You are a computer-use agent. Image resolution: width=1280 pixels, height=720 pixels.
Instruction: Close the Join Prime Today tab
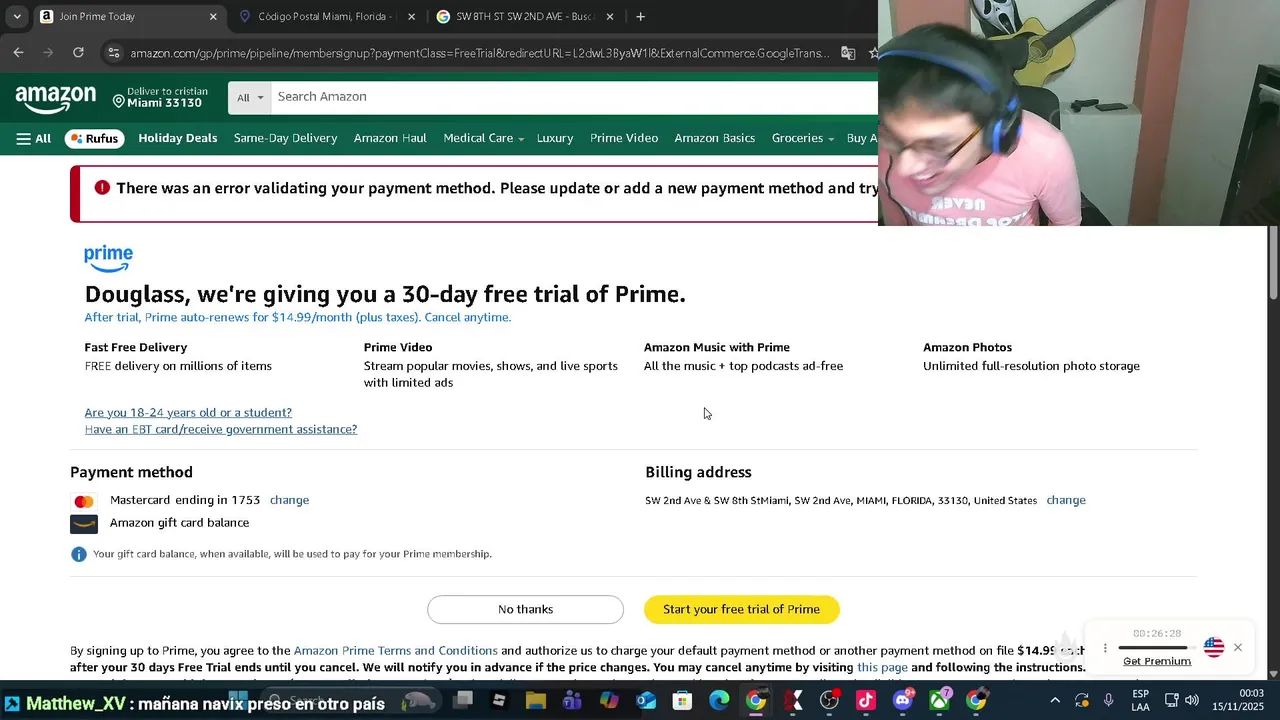point(213,17)
